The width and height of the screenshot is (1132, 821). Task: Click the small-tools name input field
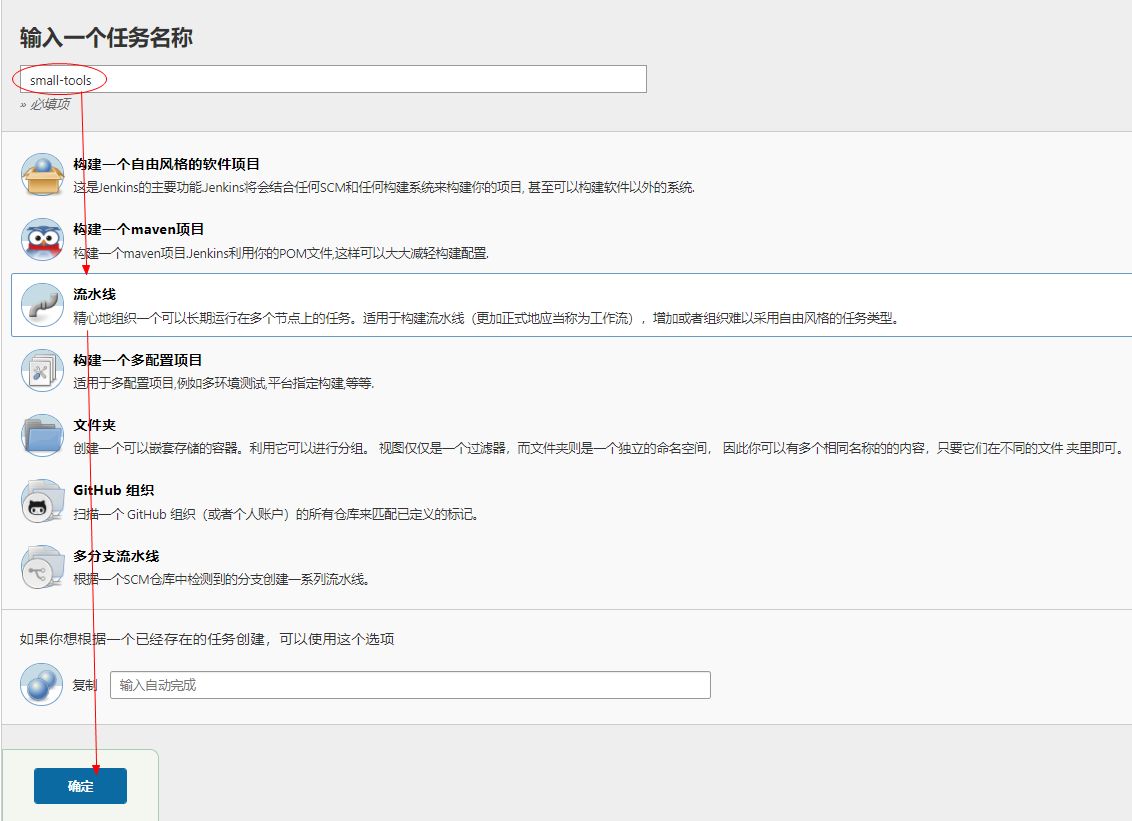pyautogui.click(x=330, y=79)
